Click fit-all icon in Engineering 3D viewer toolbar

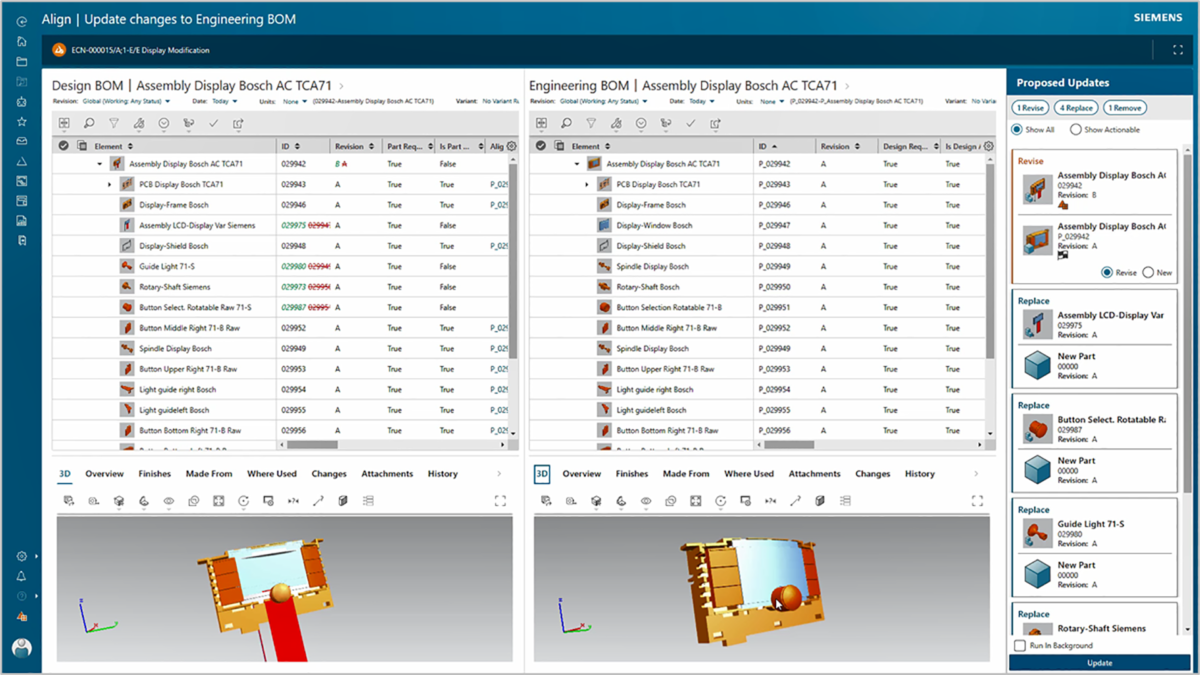tap(695, 500)
